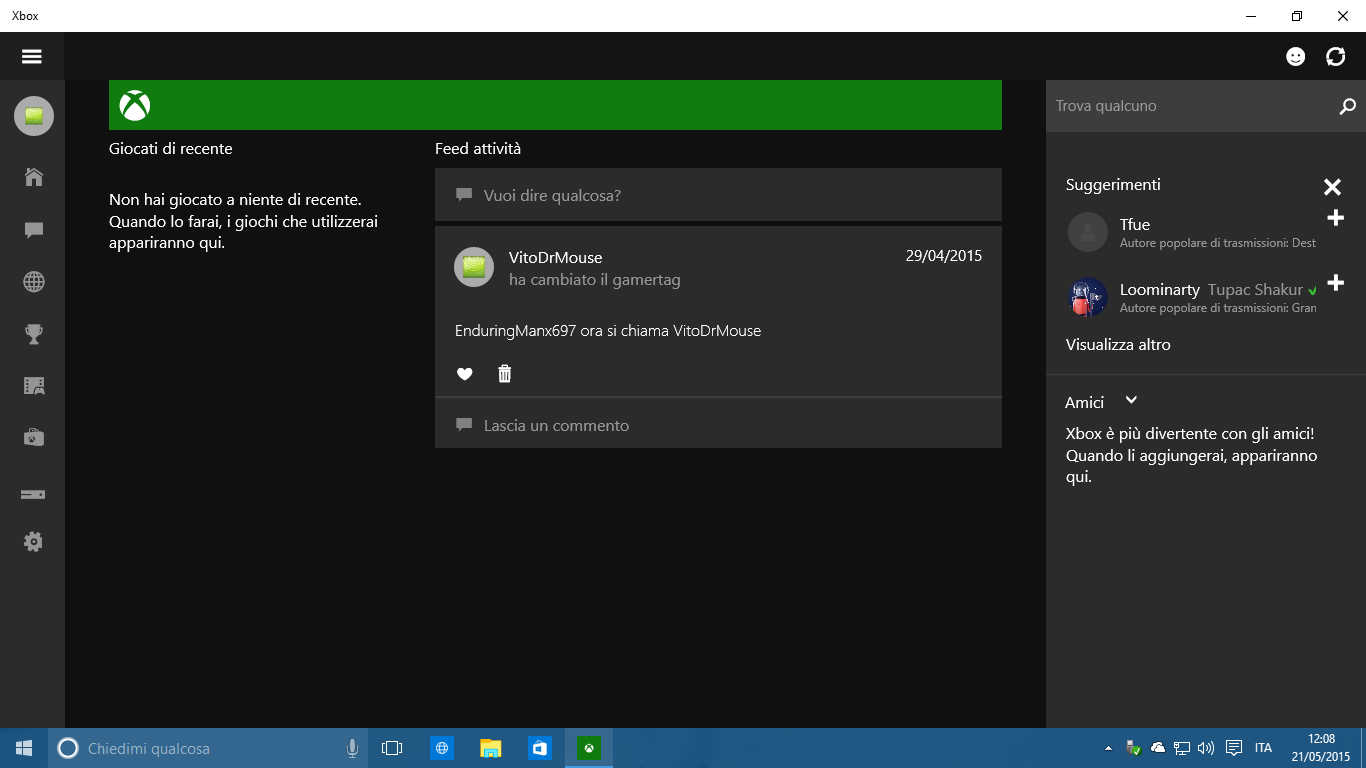Click the Cortana microphone icon

tap(352, 748)
